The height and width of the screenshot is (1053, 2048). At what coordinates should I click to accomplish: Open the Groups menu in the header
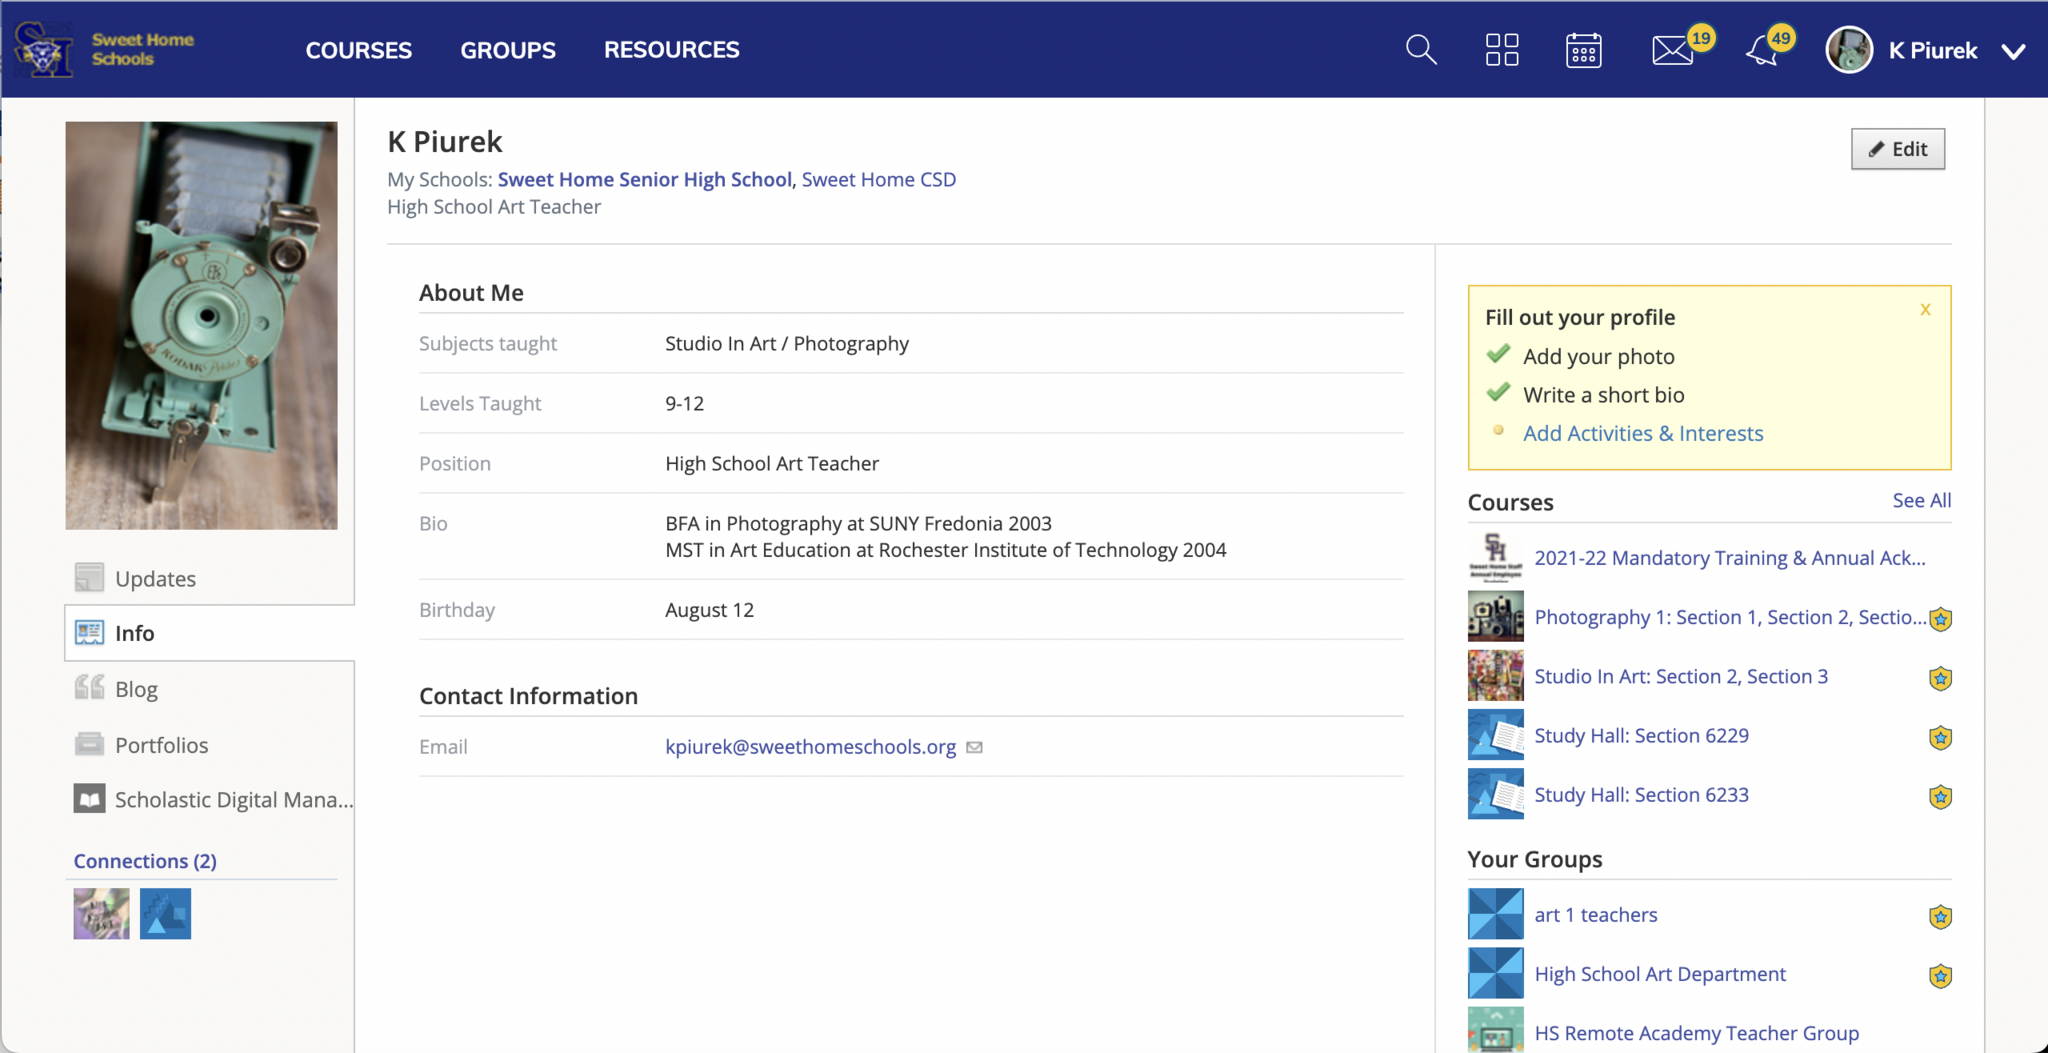point(507,50)
